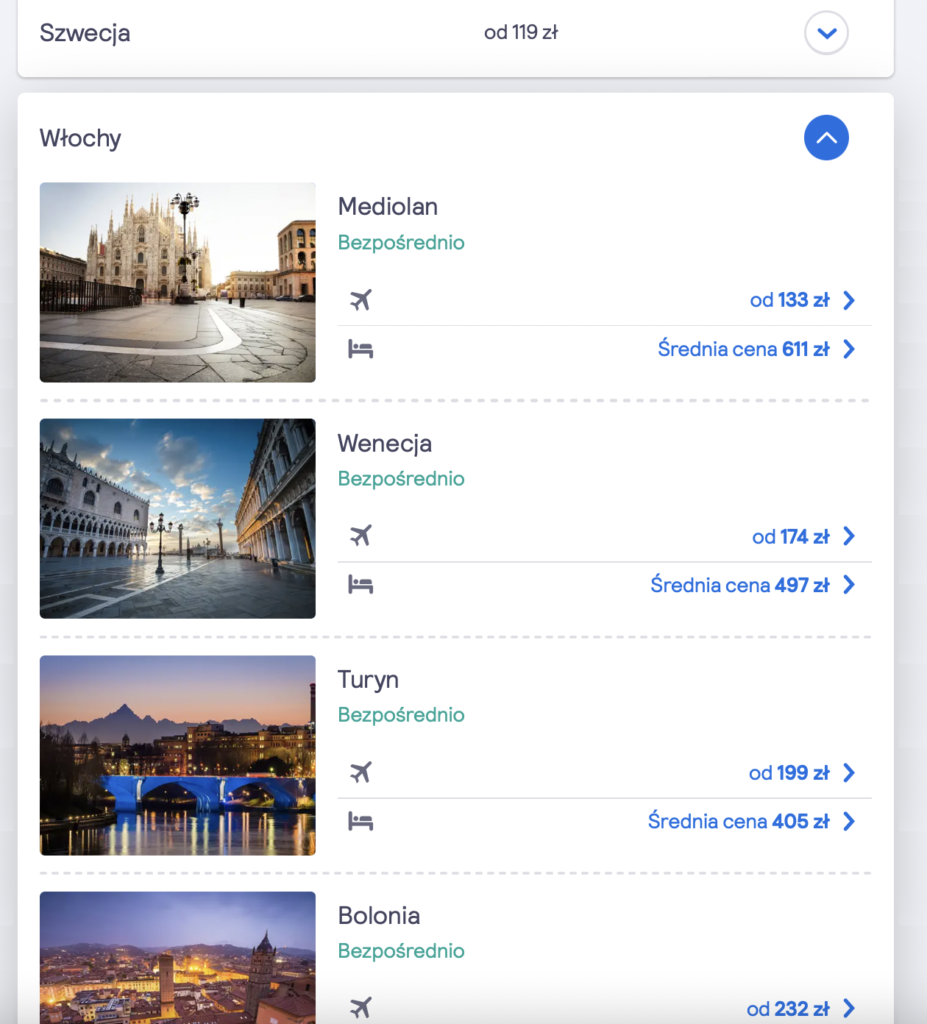Viewport: 927px width, 1024px height.
Task: Expand the Szwecja destinations section
Action: point(826,33)
